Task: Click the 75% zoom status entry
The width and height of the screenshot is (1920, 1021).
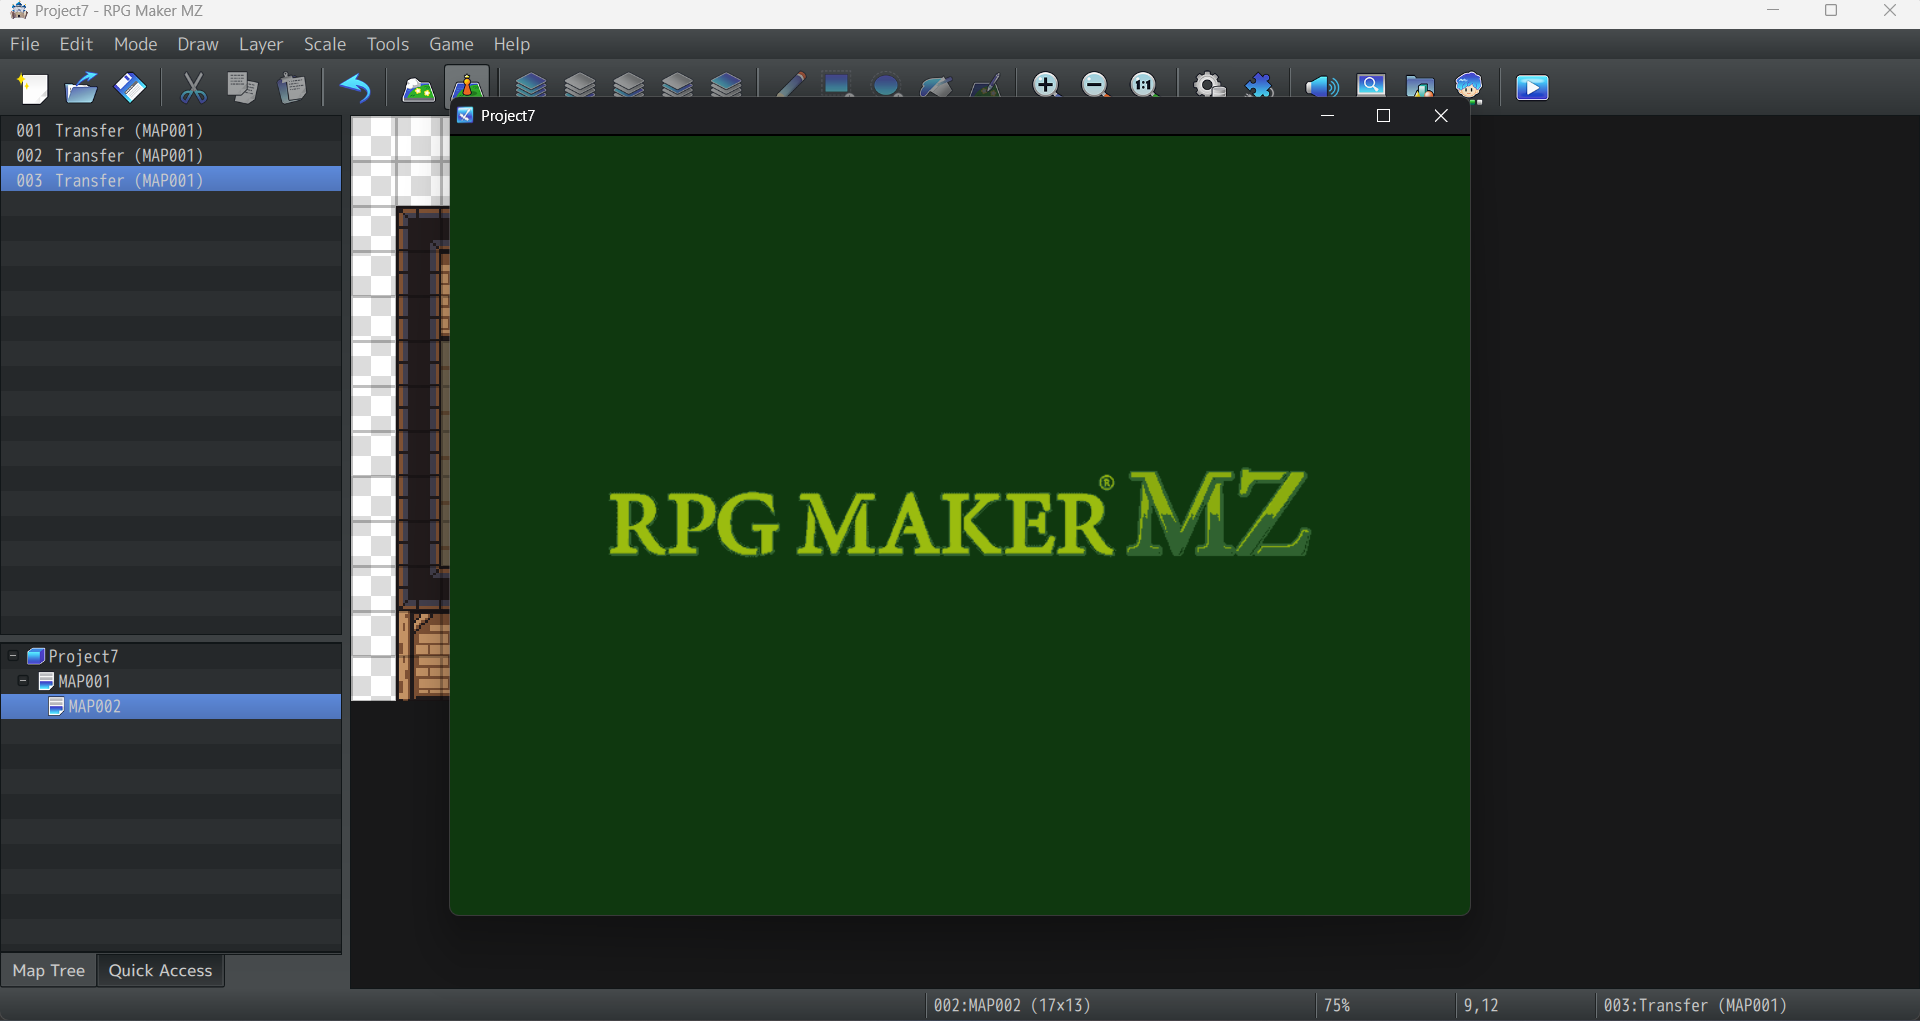Action: (1337, 1005)
